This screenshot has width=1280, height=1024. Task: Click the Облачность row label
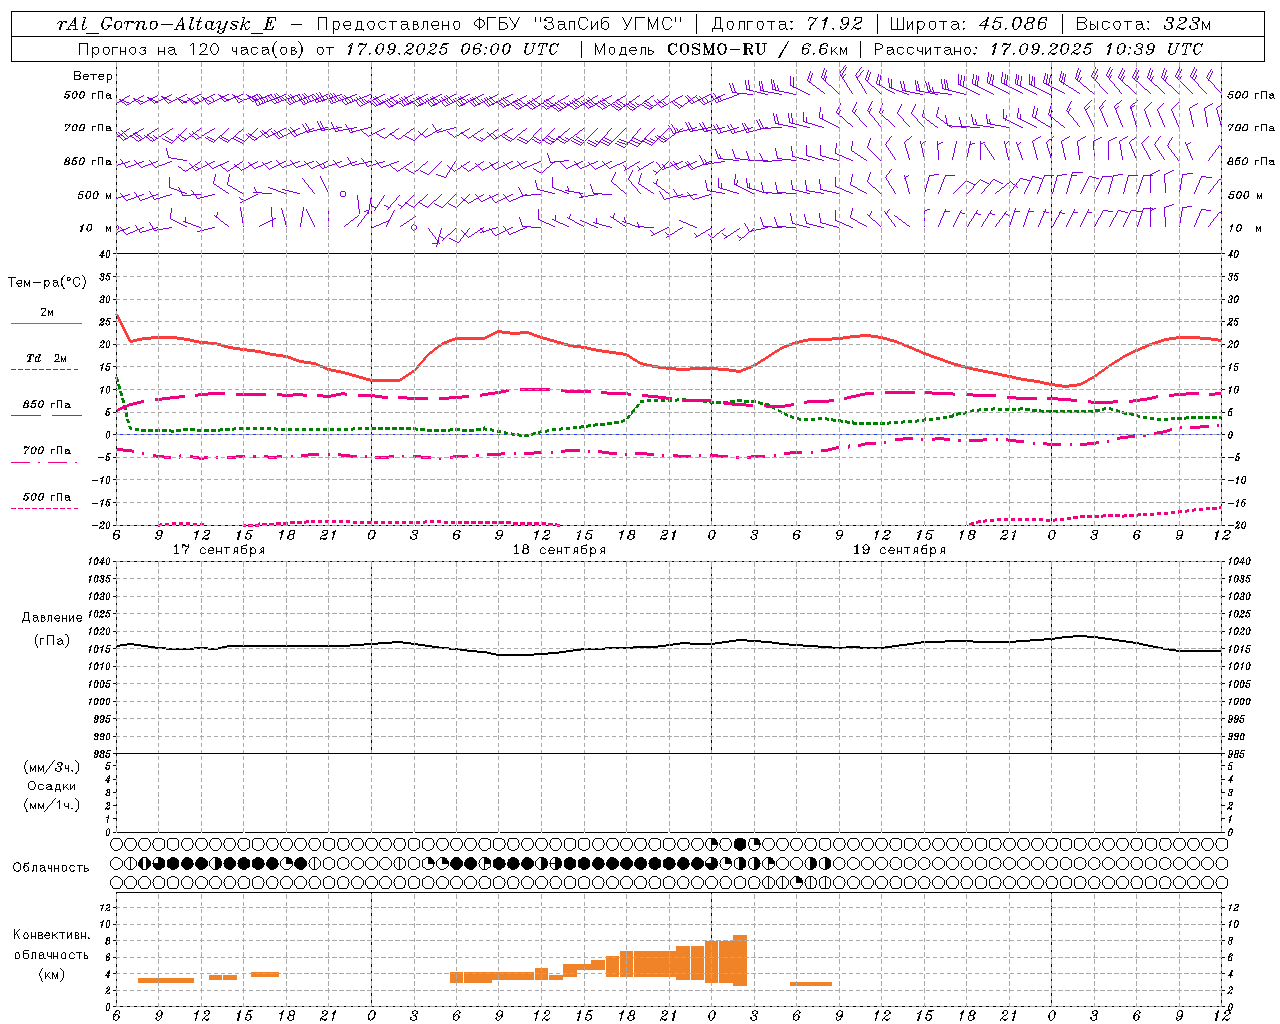(51, 867)
